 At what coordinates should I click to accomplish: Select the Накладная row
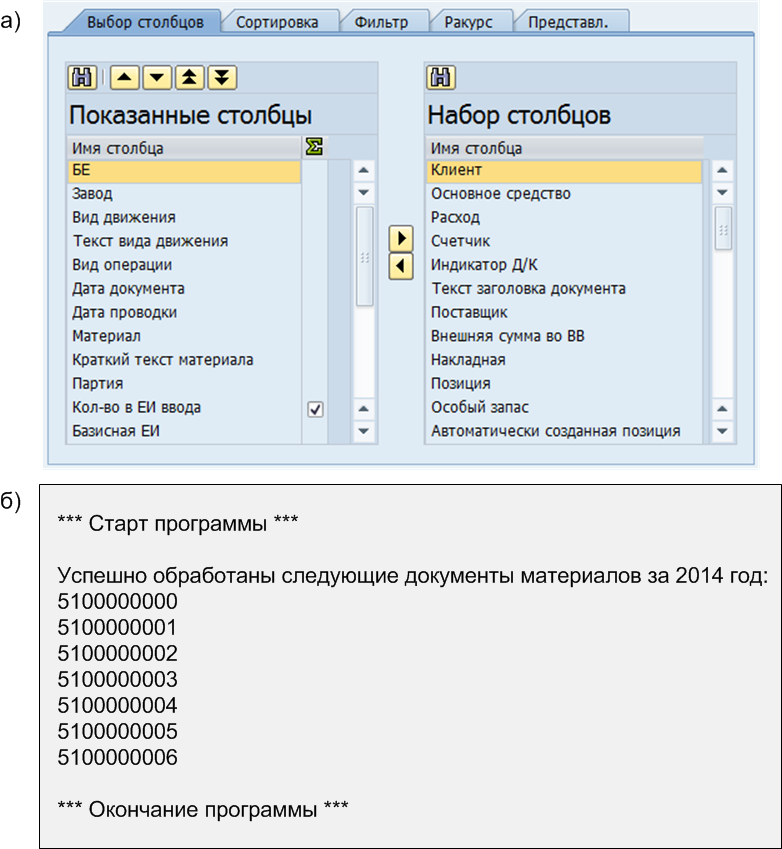pyautogui.click(x=564, y=361)
